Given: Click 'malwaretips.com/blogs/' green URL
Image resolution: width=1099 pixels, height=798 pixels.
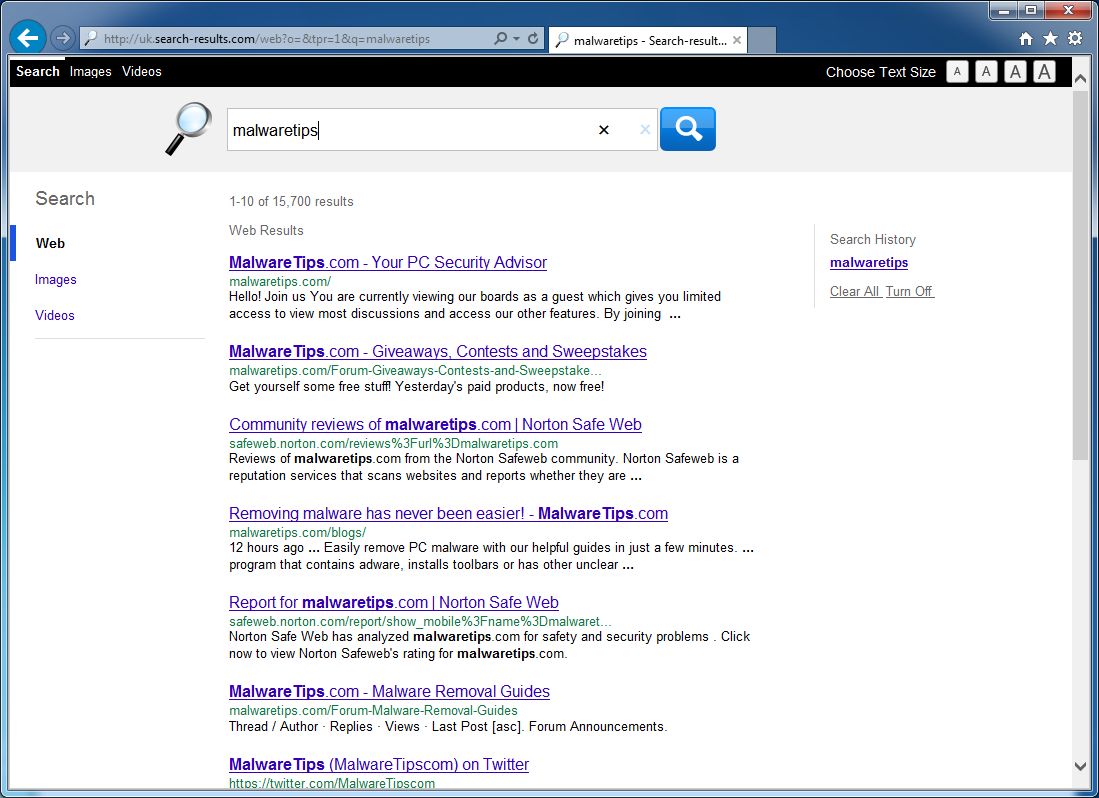Looking at the screenshot, I should click(297, 532).
